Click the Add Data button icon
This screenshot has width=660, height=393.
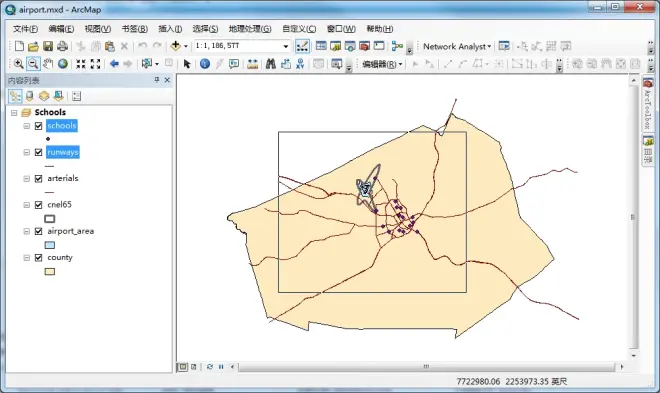coord(176,46)
